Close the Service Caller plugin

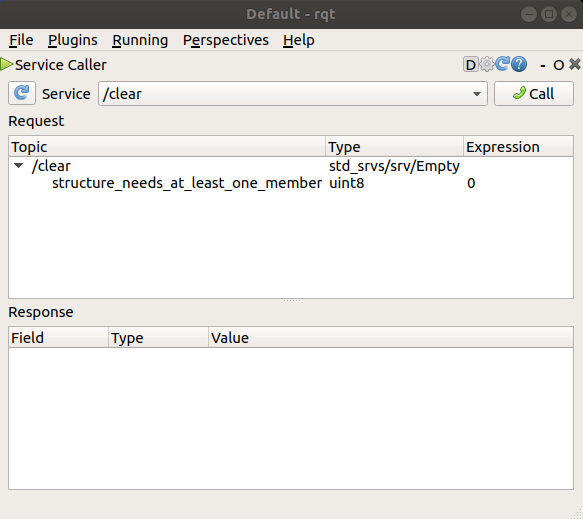click(575, 64)
